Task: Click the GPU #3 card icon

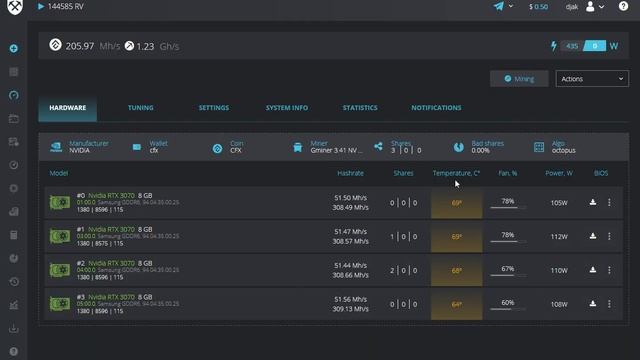Action: coord(60,304)
